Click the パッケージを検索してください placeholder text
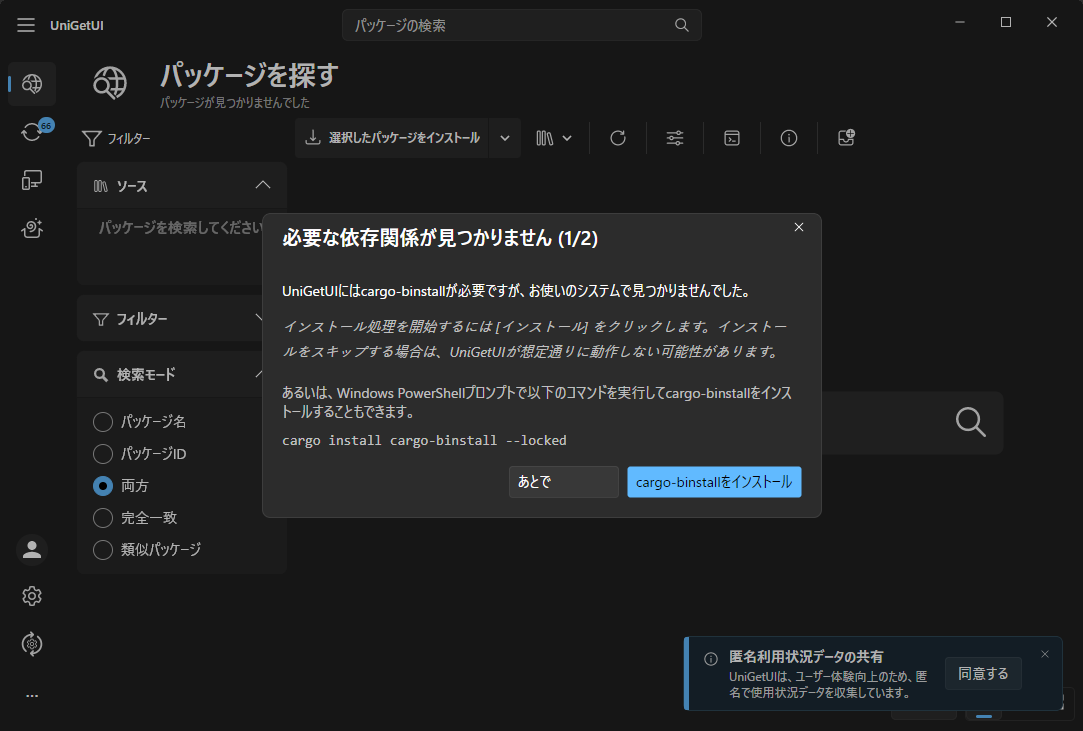The width and height of the screenshot is (1083, 731). (x=181, y=227)
